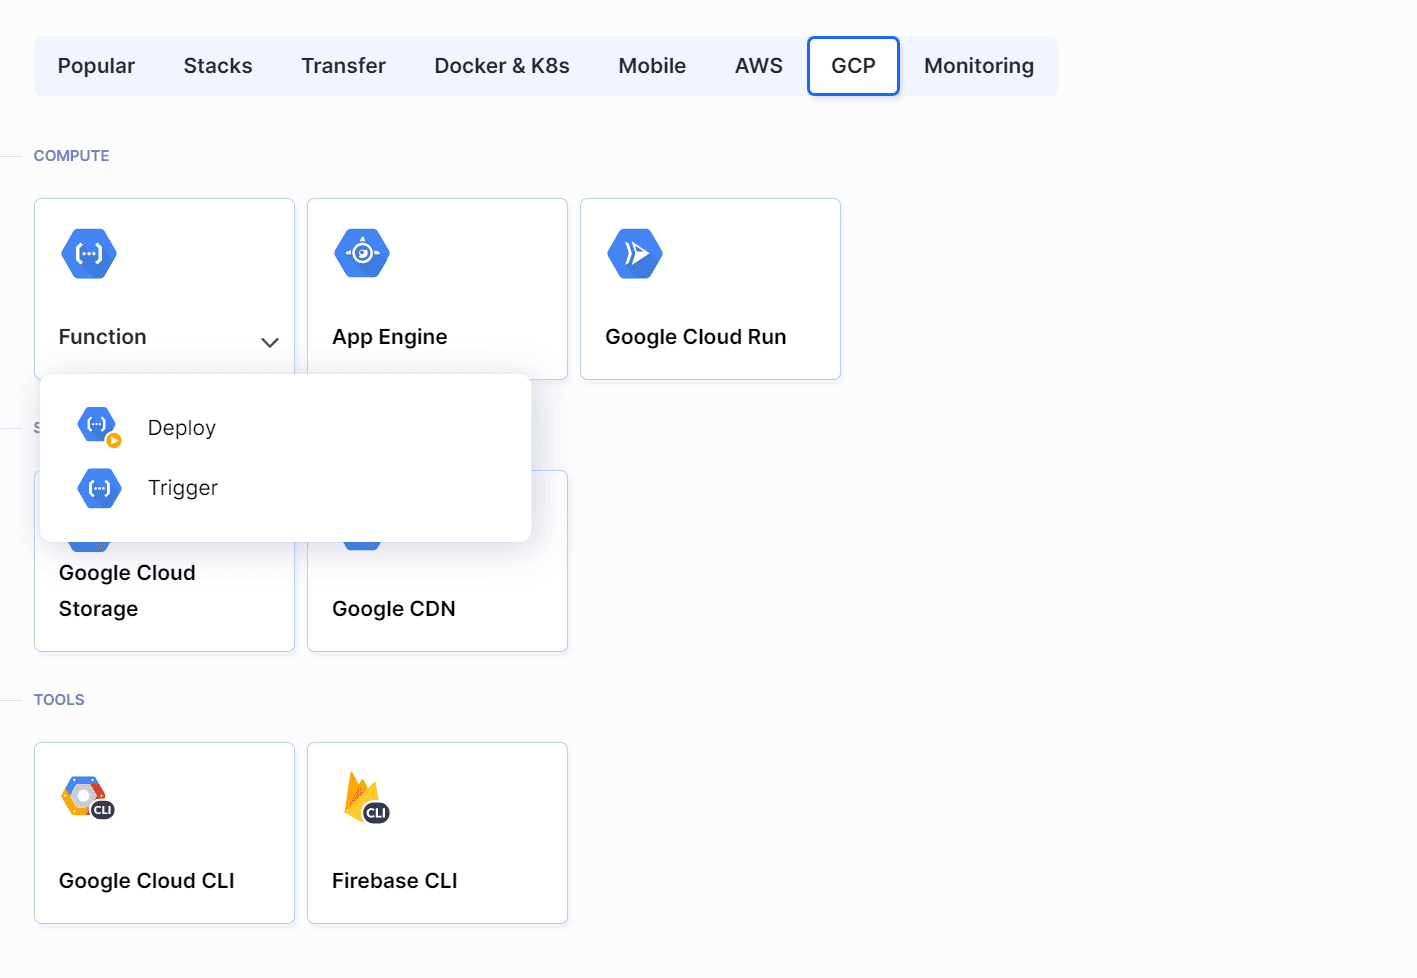1417x978 pixels.
Task: Click the App Engine icon
Action: pyautogui.click(x=362, y=253)
